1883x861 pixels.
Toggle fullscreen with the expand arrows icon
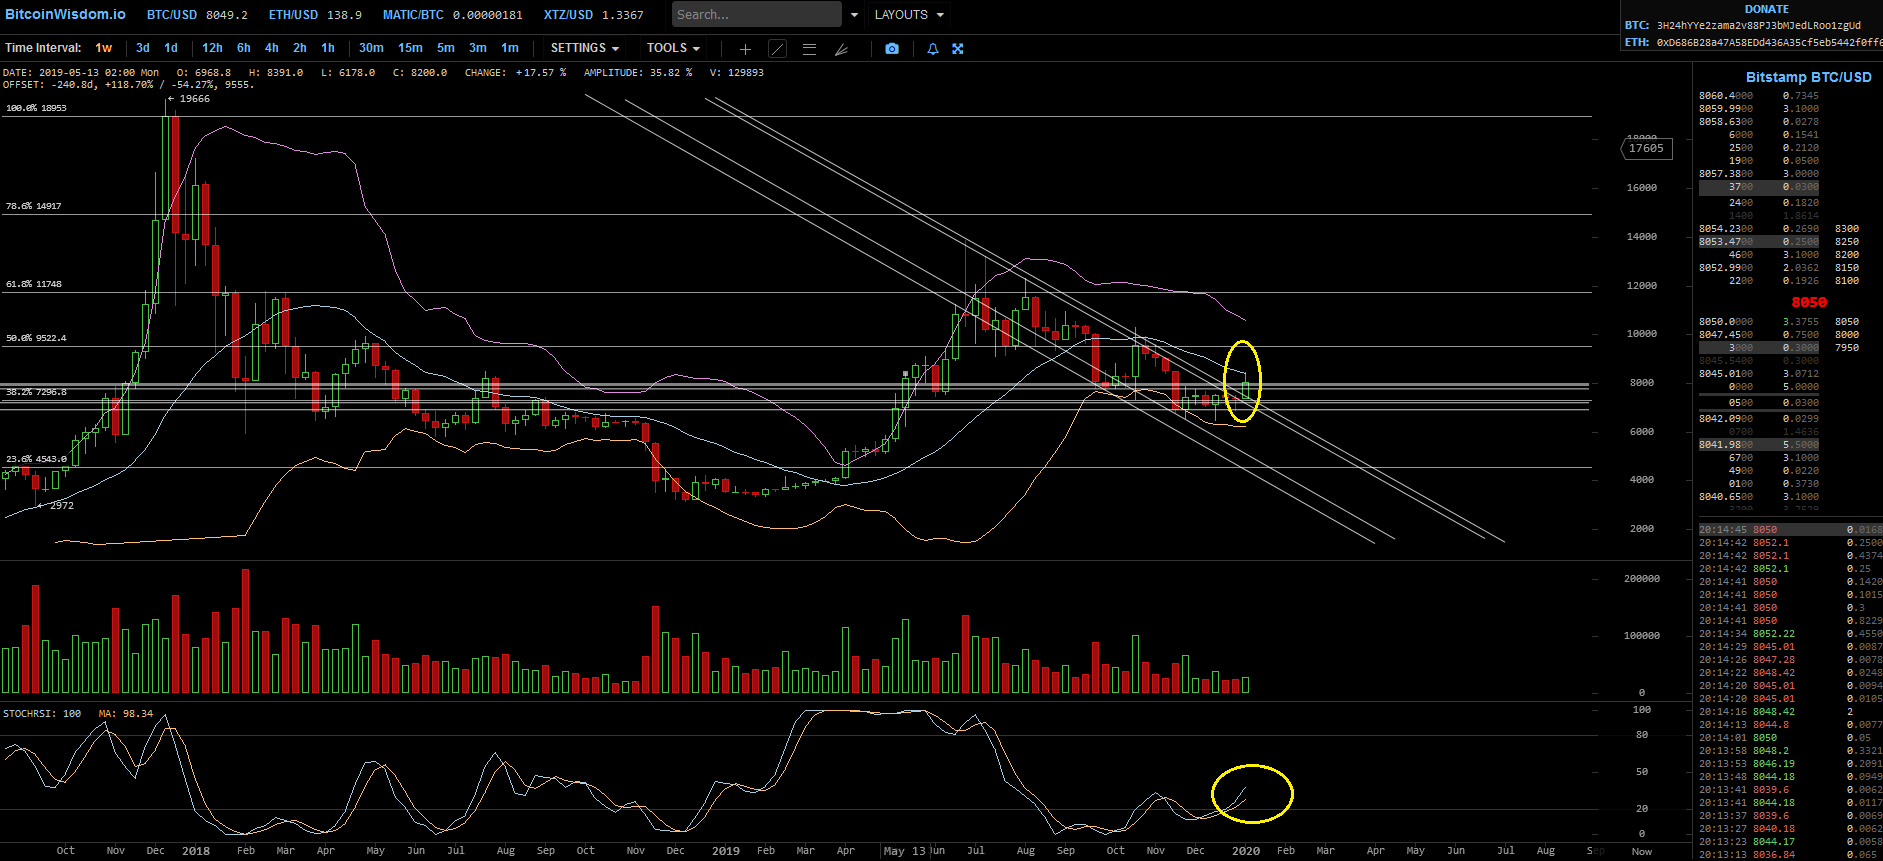tap(957, 48)
